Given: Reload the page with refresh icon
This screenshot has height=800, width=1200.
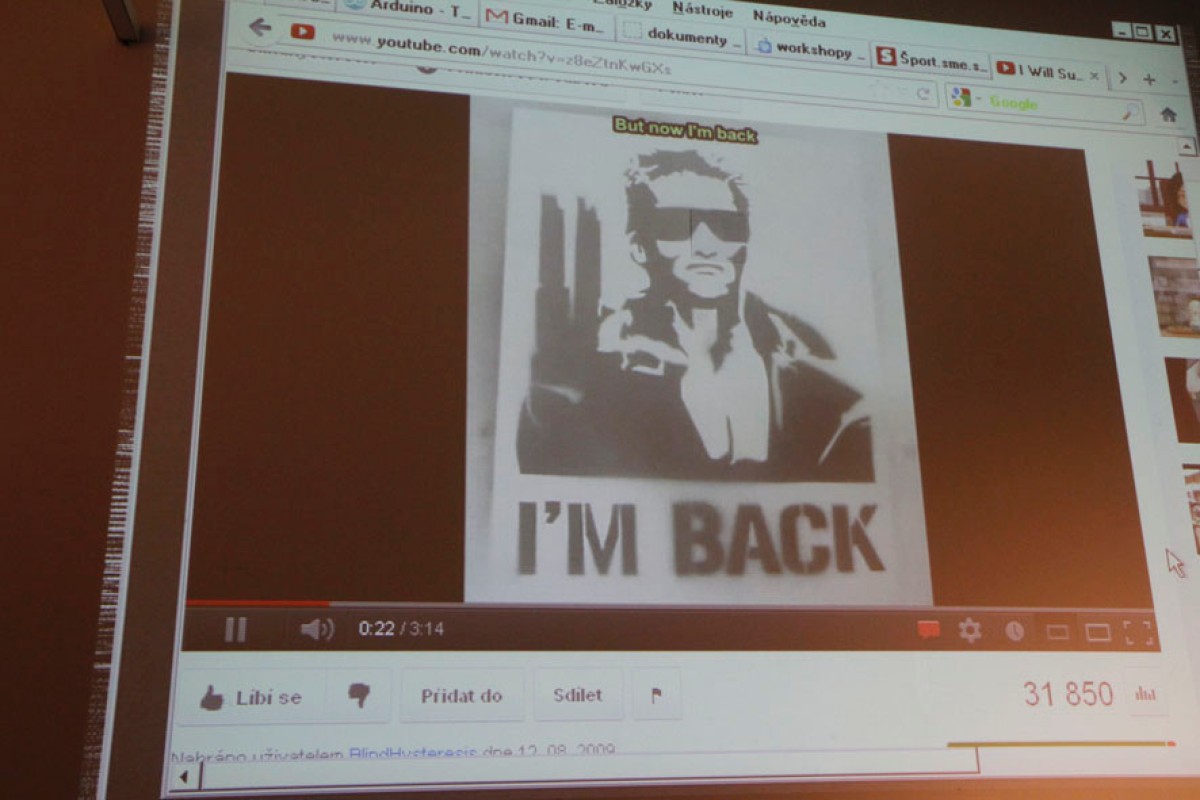Looking at the screenshot, I should pyautogui.click(x=922, y=95).
